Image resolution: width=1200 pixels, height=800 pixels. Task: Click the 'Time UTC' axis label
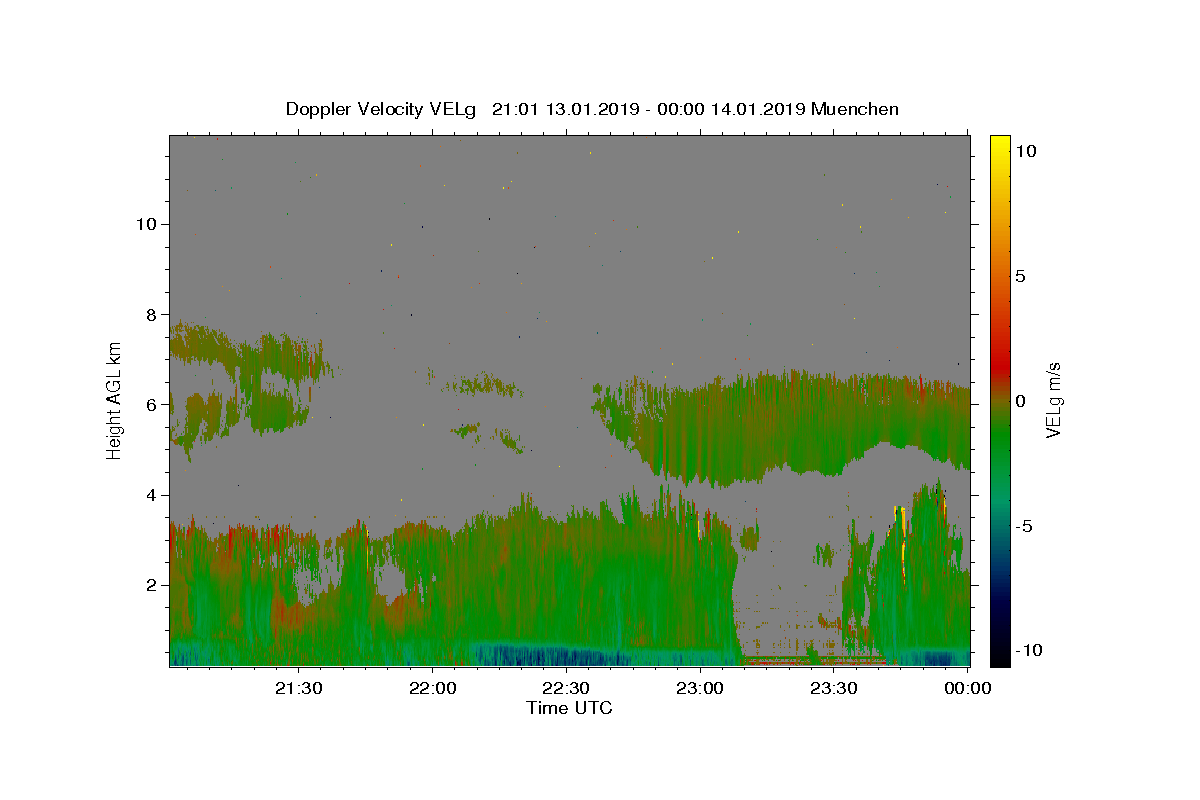pyautogui.click(x=569, y=708)
